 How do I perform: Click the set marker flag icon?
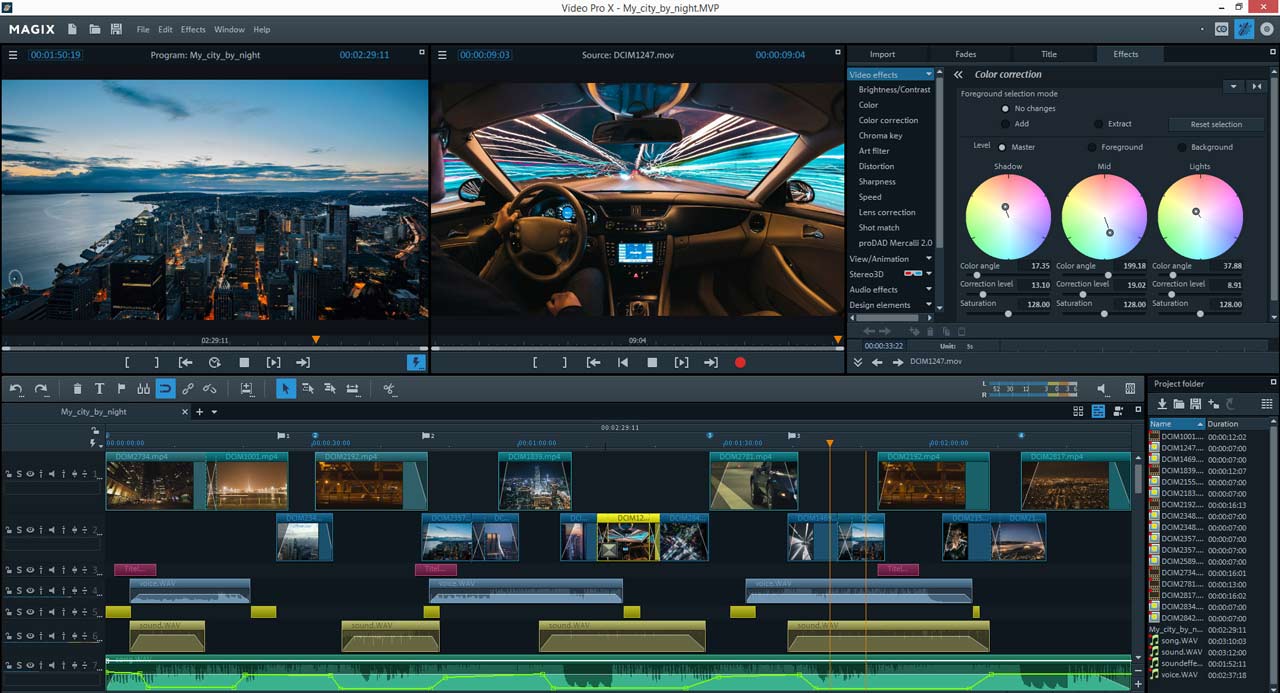pyautogui.click(x=122, y=389)
